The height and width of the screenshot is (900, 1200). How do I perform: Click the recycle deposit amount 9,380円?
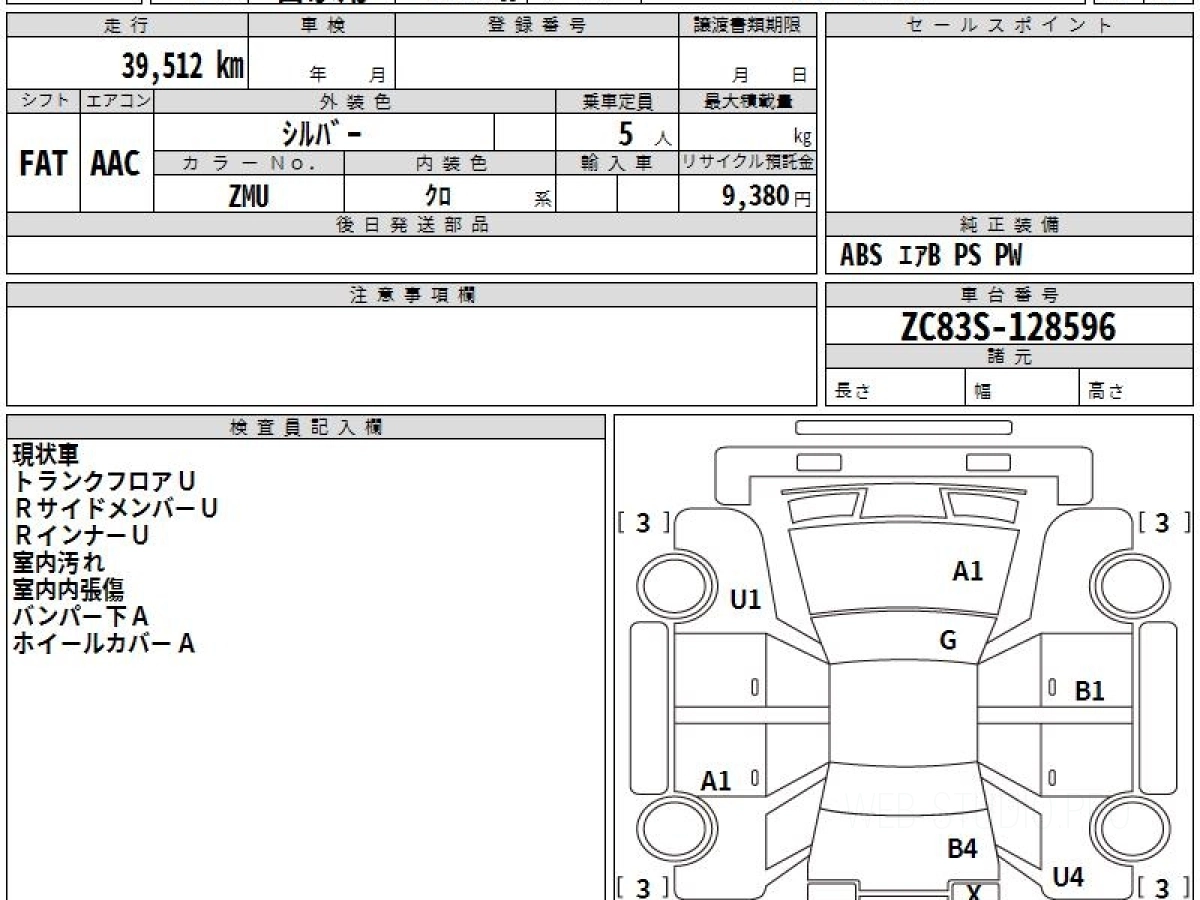click(x=767, y=196)
